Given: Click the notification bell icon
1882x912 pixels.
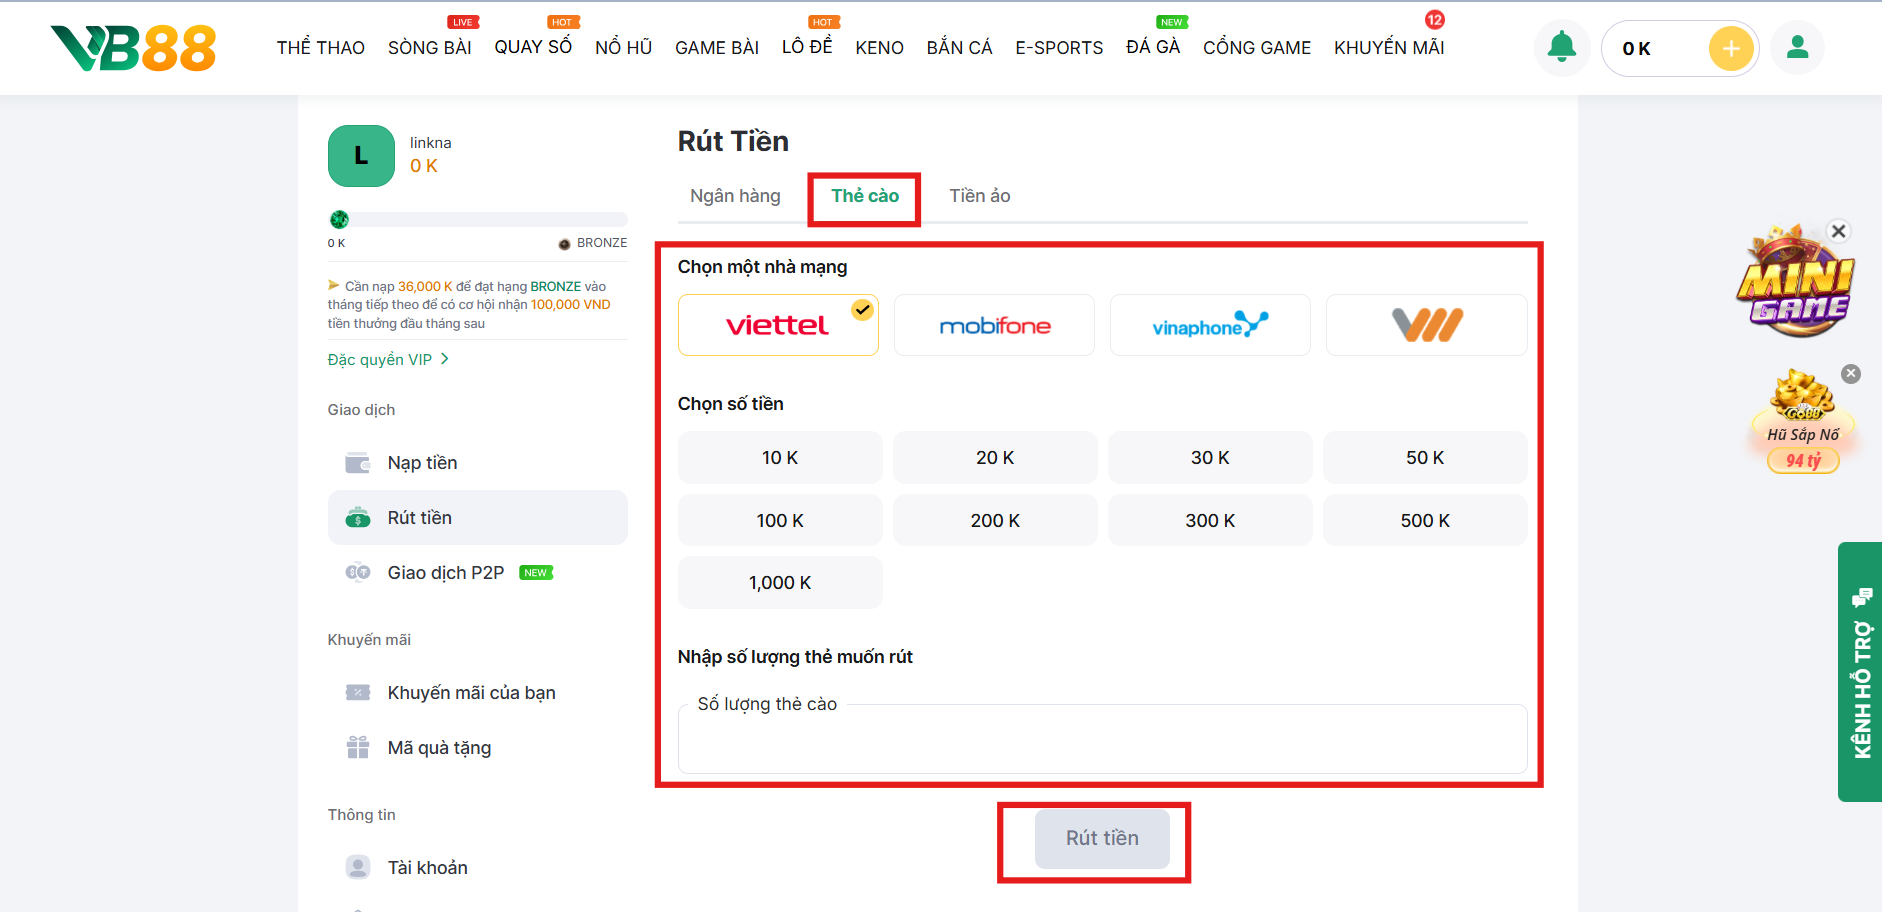Looking at the screenshot, I should [x=1561, y=48].
